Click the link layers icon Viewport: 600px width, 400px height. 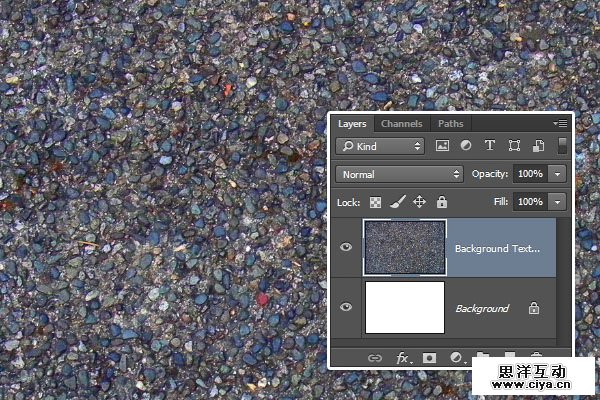pos(375,357)
